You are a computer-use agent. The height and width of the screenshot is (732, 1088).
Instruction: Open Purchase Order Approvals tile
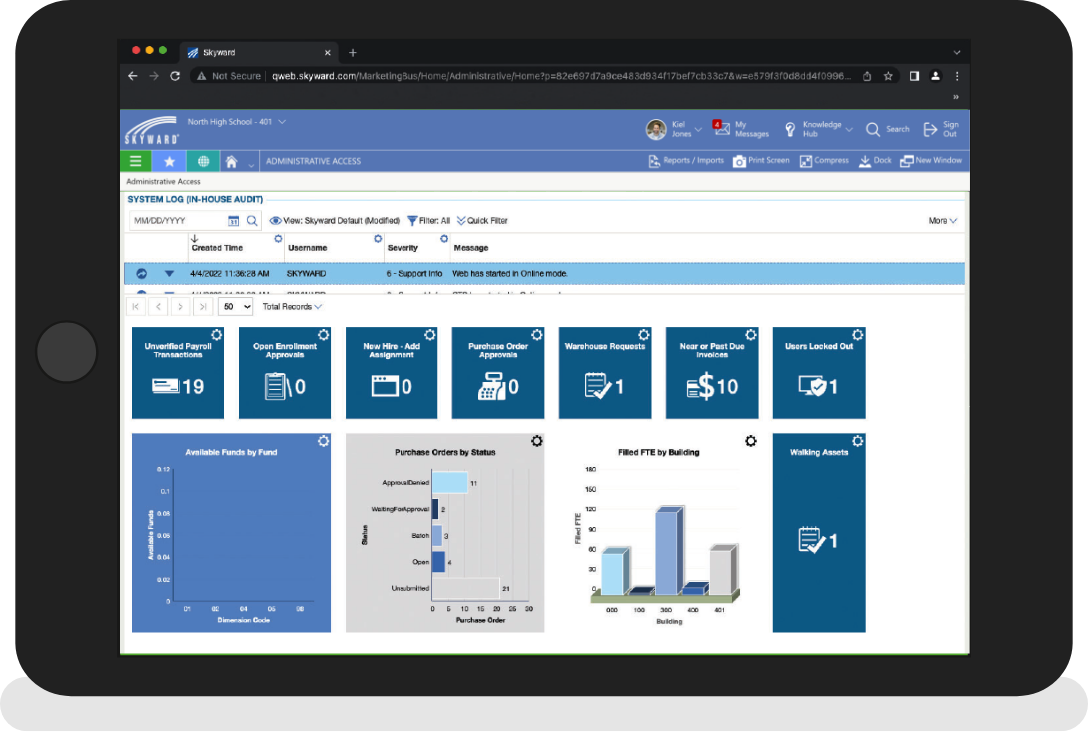(x=498, y=373)
